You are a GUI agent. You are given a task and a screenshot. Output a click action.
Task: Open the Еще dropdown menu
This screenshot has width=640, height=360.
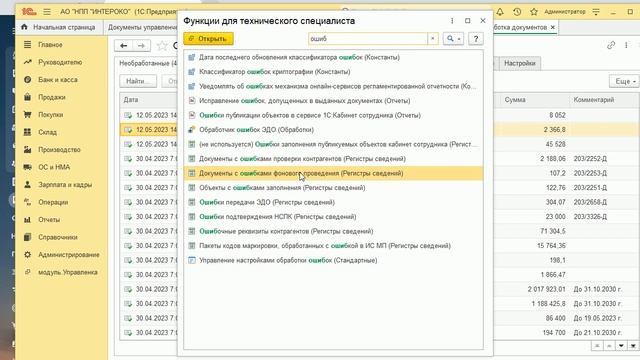(x=624, y=81)
